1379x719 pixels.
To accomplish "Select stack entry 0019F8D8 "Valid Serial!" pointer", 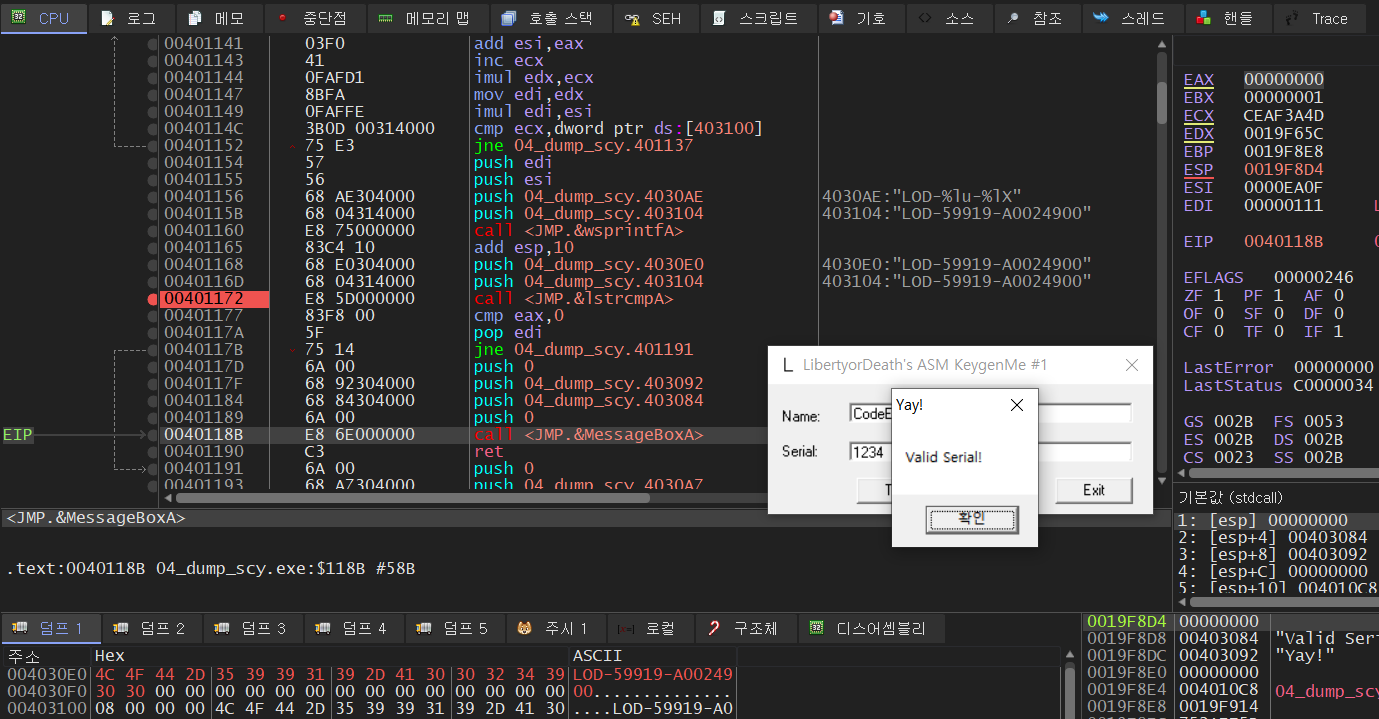I will tap(1230, 638).
